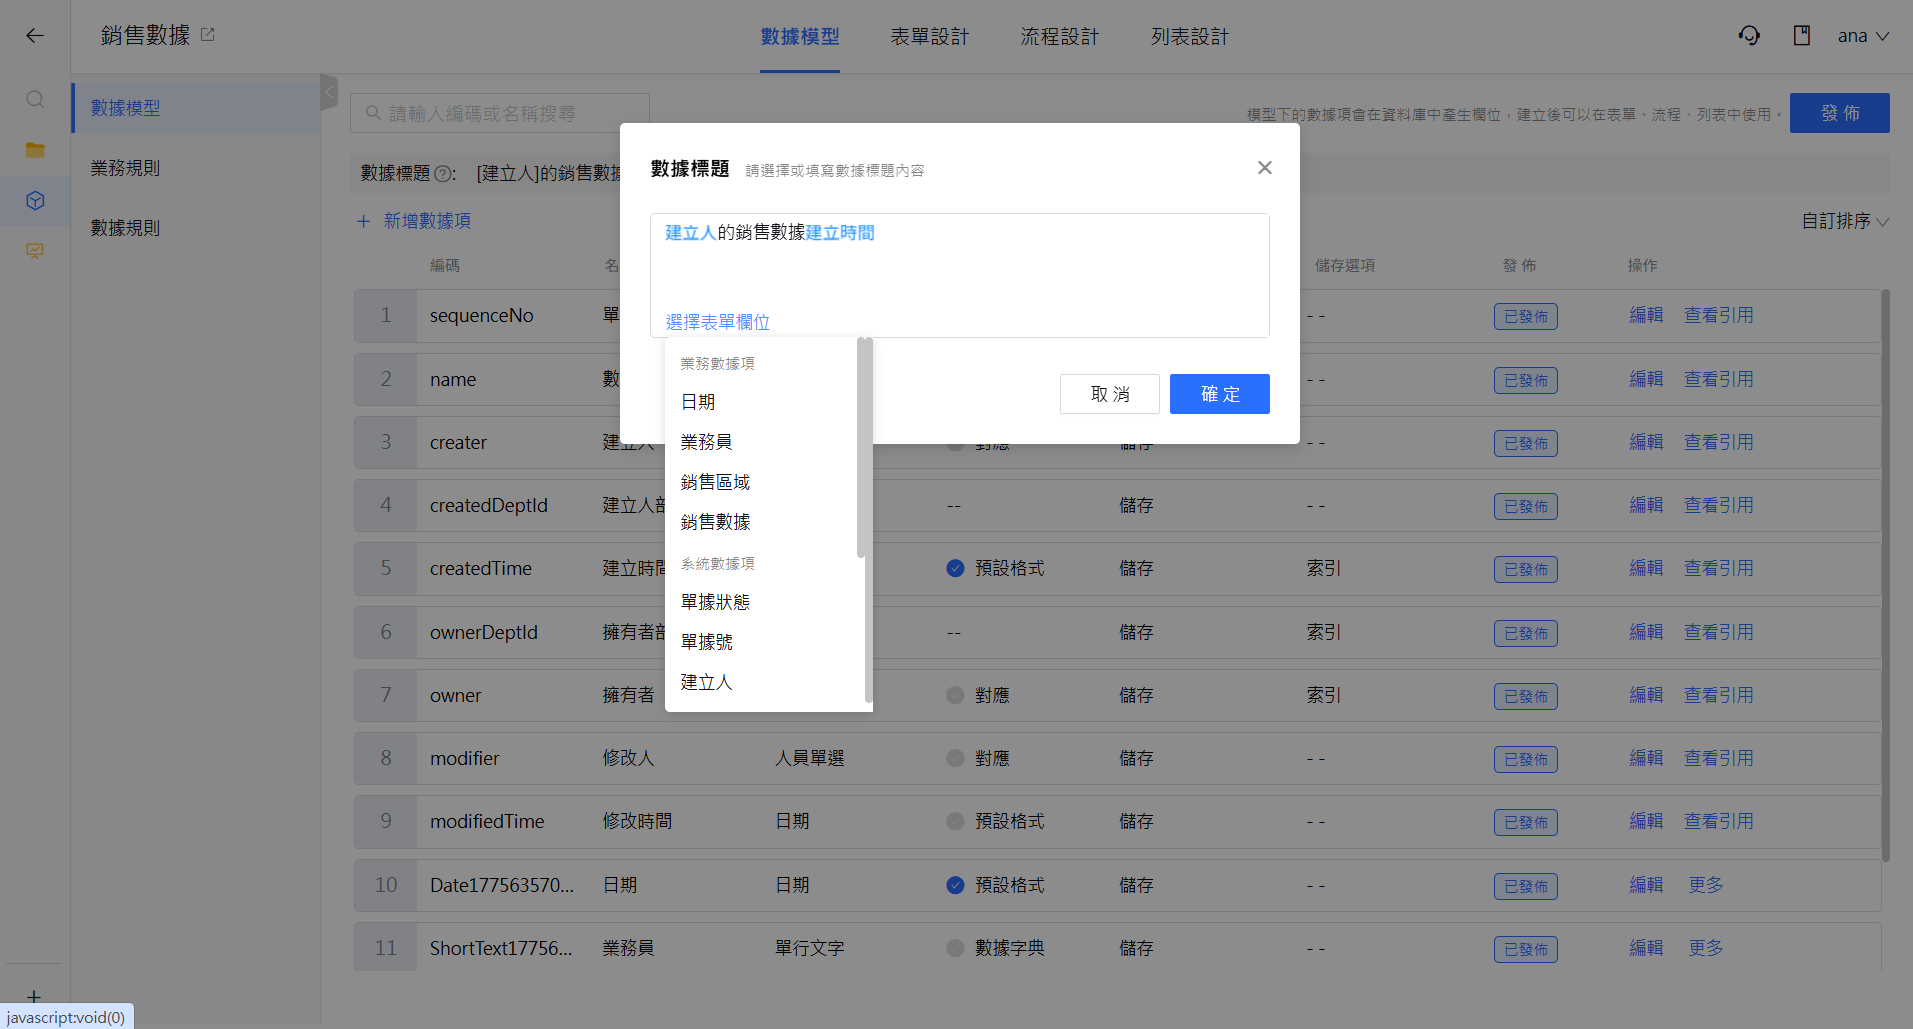Viewport: 1913px width, 1029px height.
Task: Click the back arrow icon
Action: point(35,36)
